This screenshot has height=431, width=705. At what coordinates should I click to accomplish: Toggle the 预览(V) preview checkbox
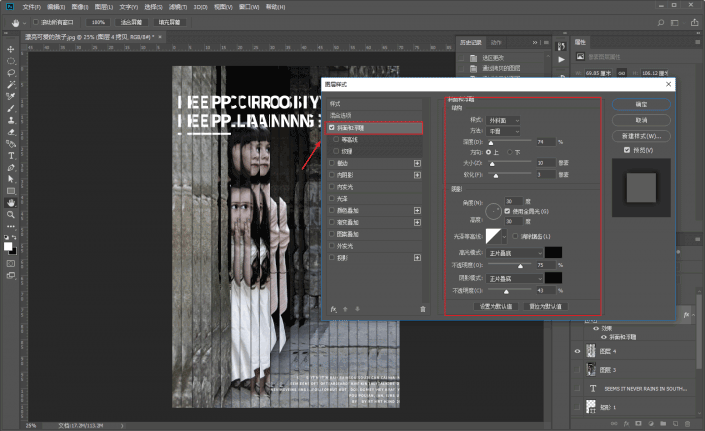[627, 150]
